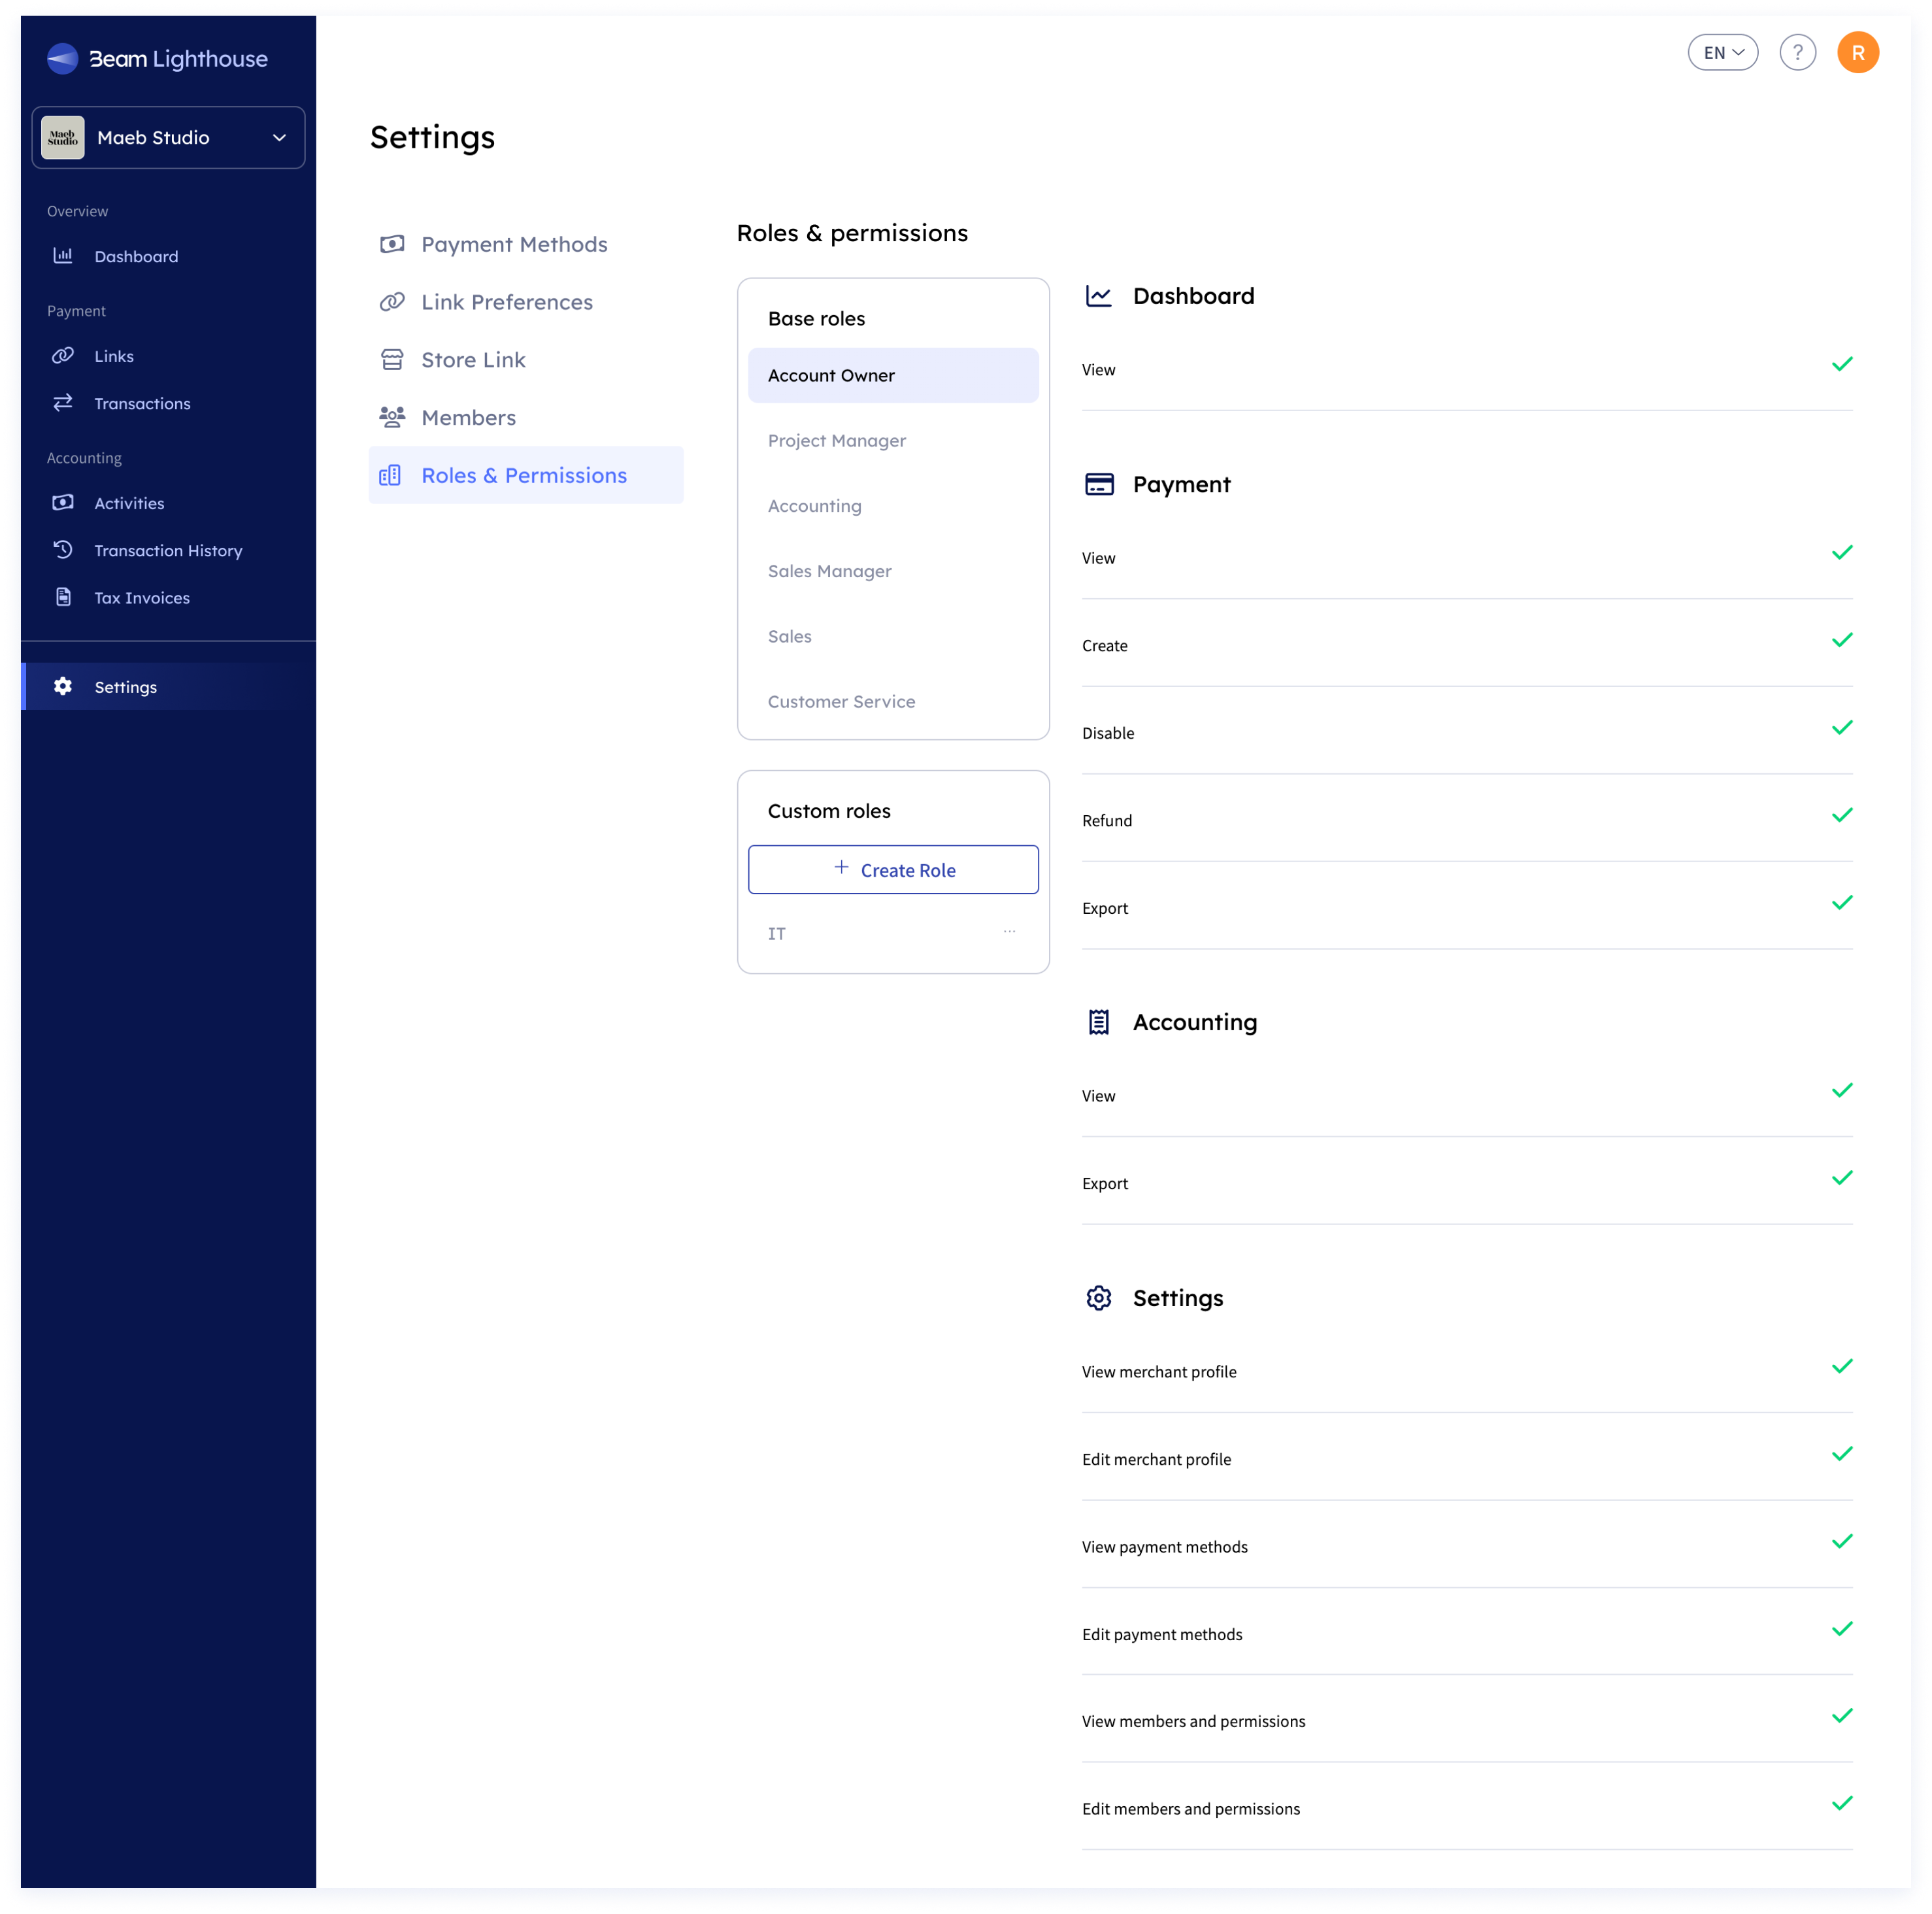Screen dimensions: 1932x1914
Task: Click the Payment section card icon
Action: point(1099,484)
